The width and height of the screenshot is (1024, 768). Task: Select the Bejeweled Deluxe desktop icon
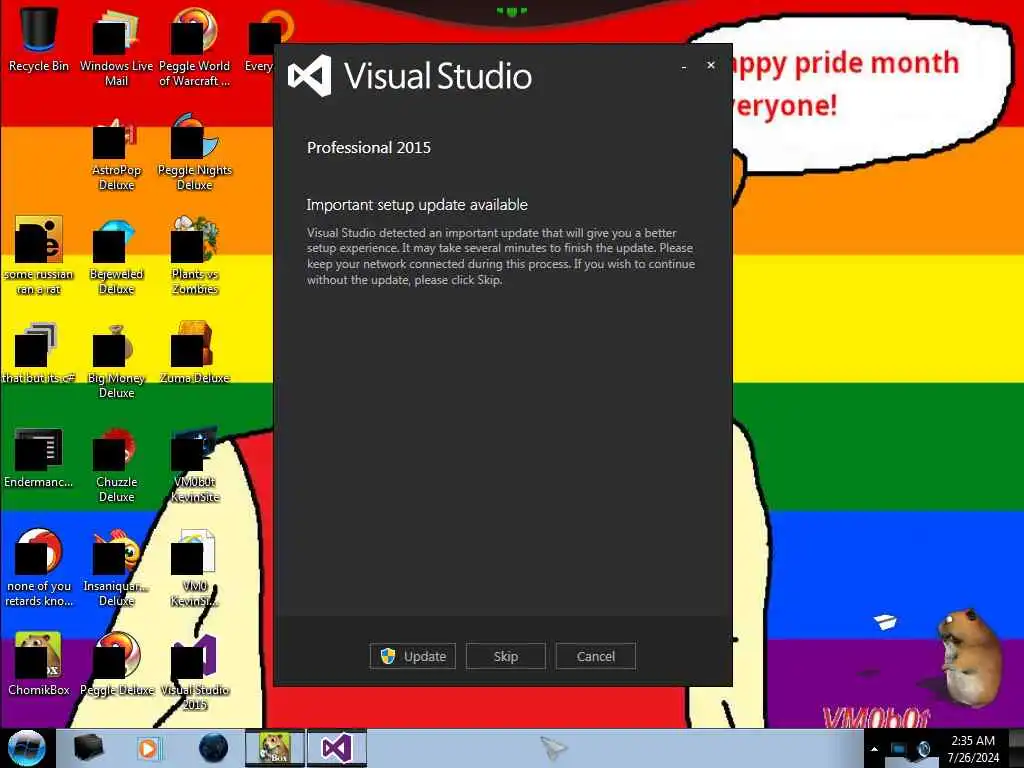coord(116,255)
